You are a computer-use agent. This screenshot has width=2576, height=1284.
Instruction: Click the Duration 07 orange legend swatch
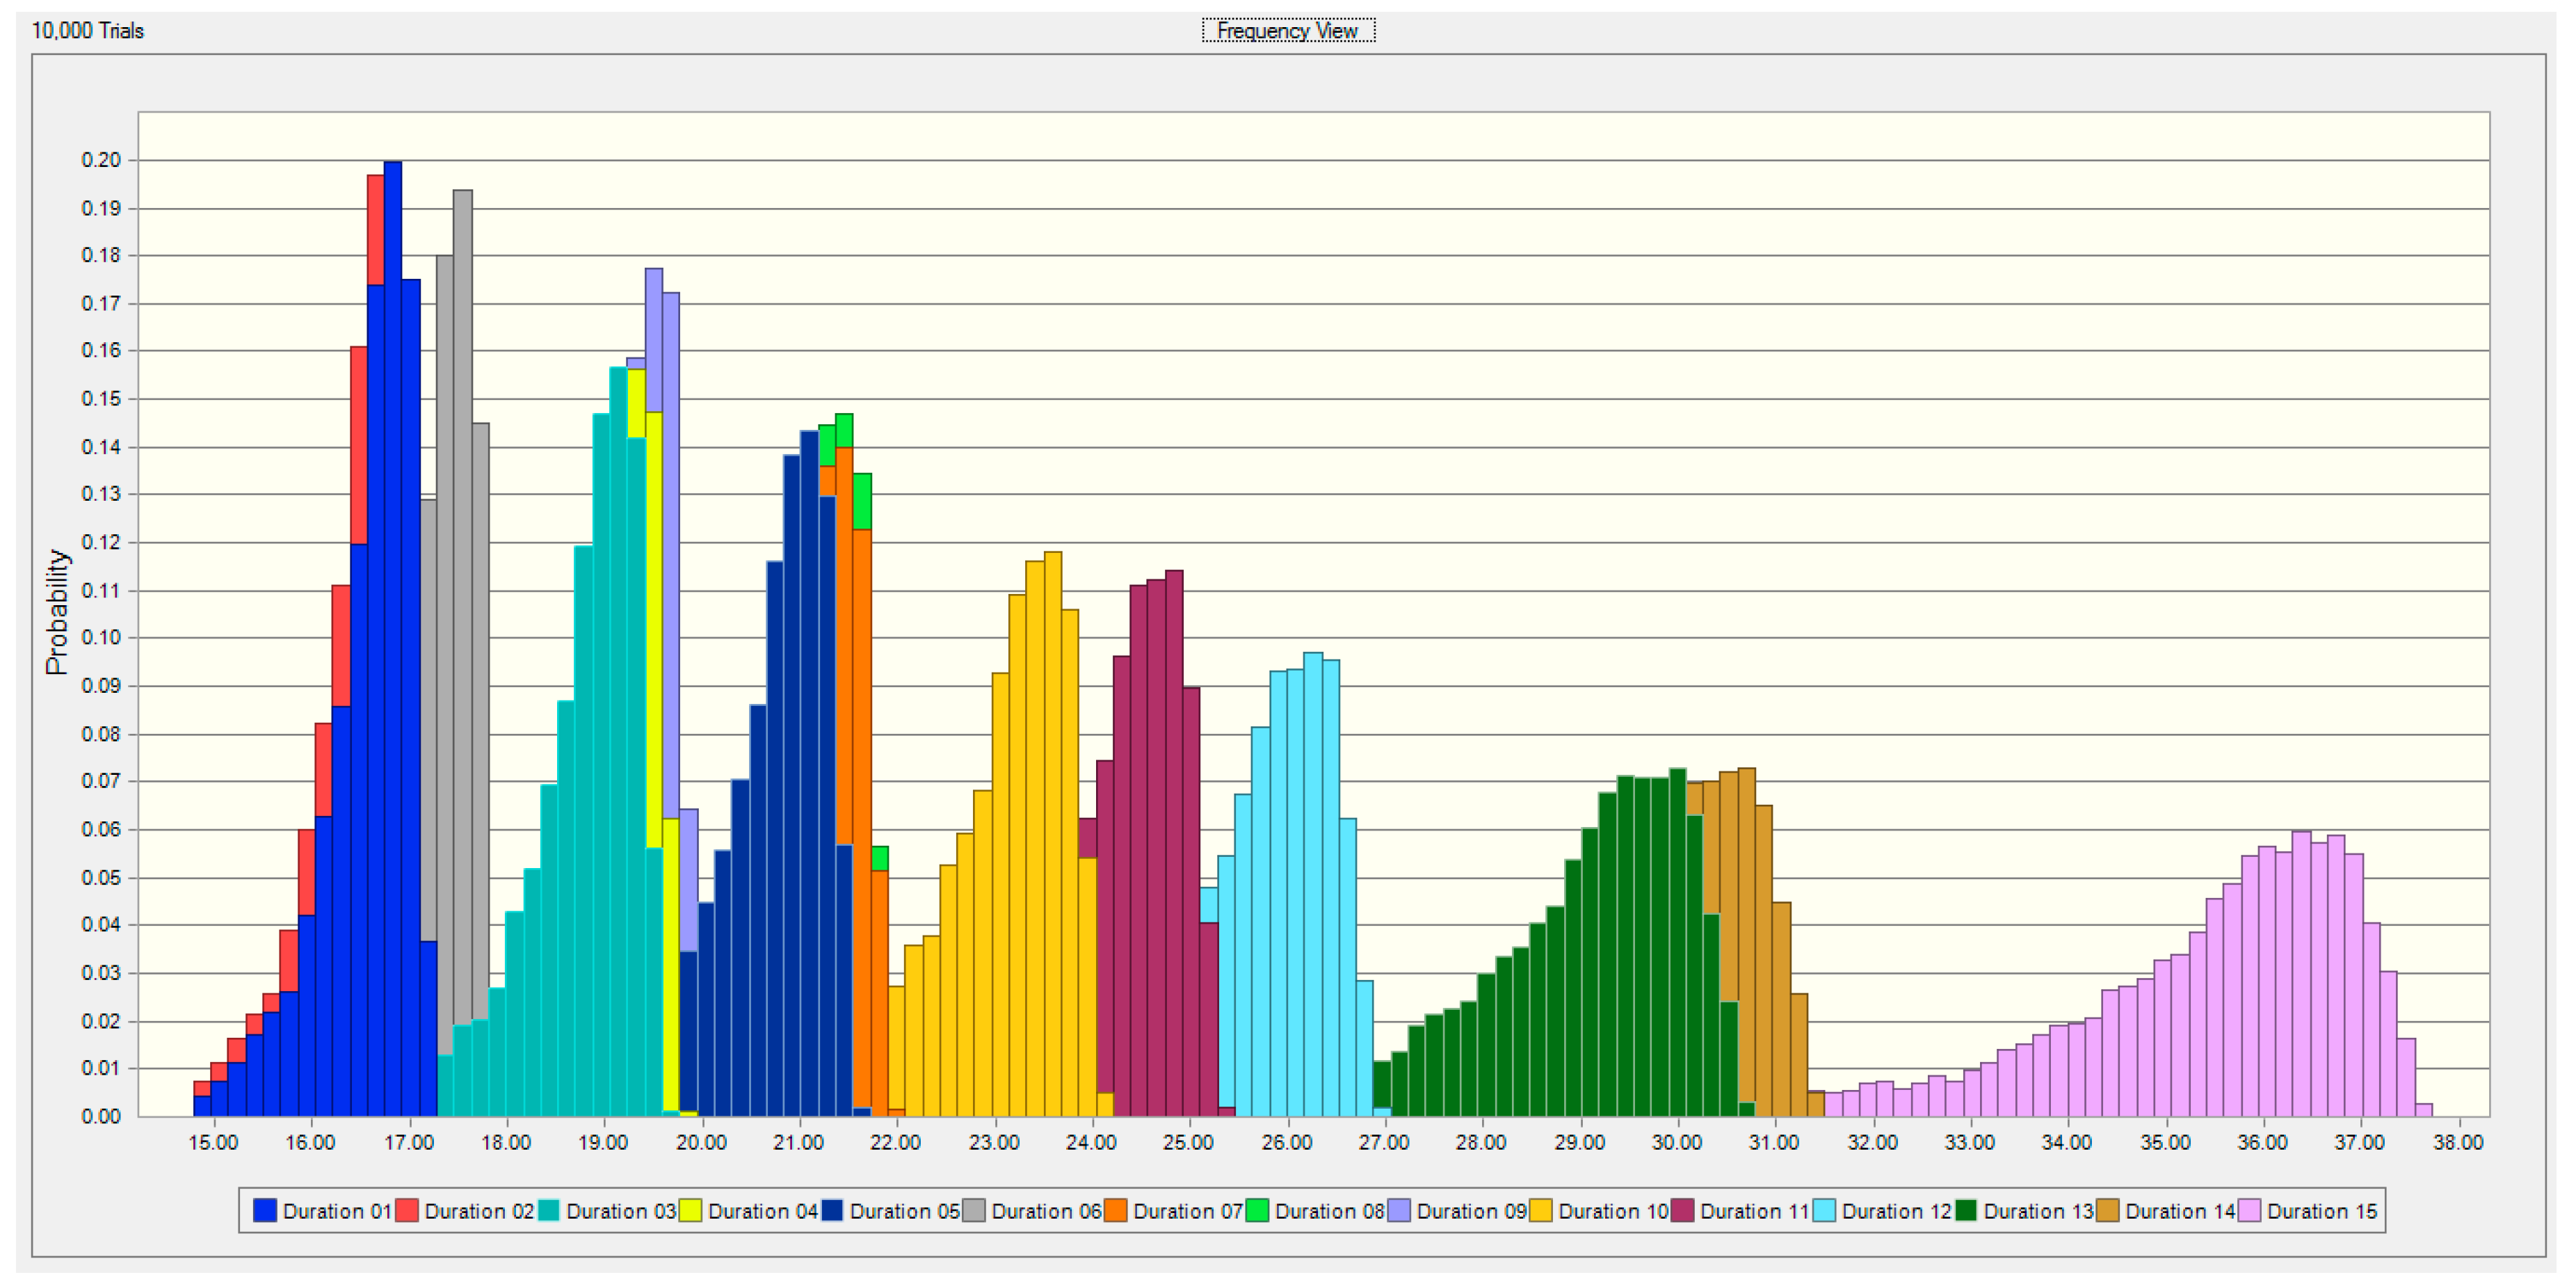1116,1211
